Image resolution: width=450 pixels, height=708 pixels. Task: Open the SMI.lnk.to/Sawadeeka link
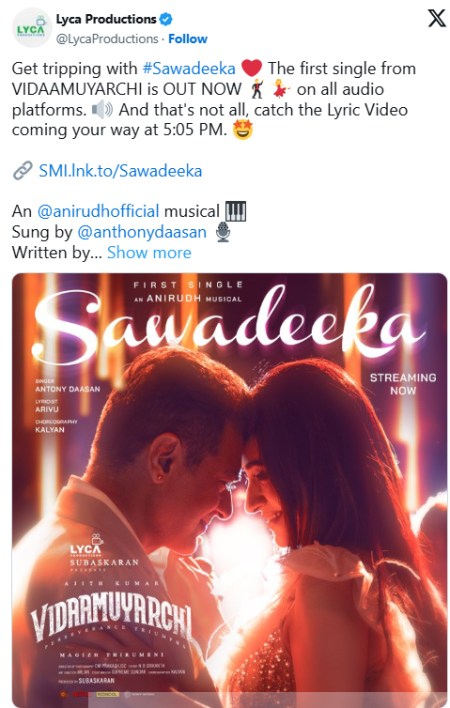[x=121, y=171]
